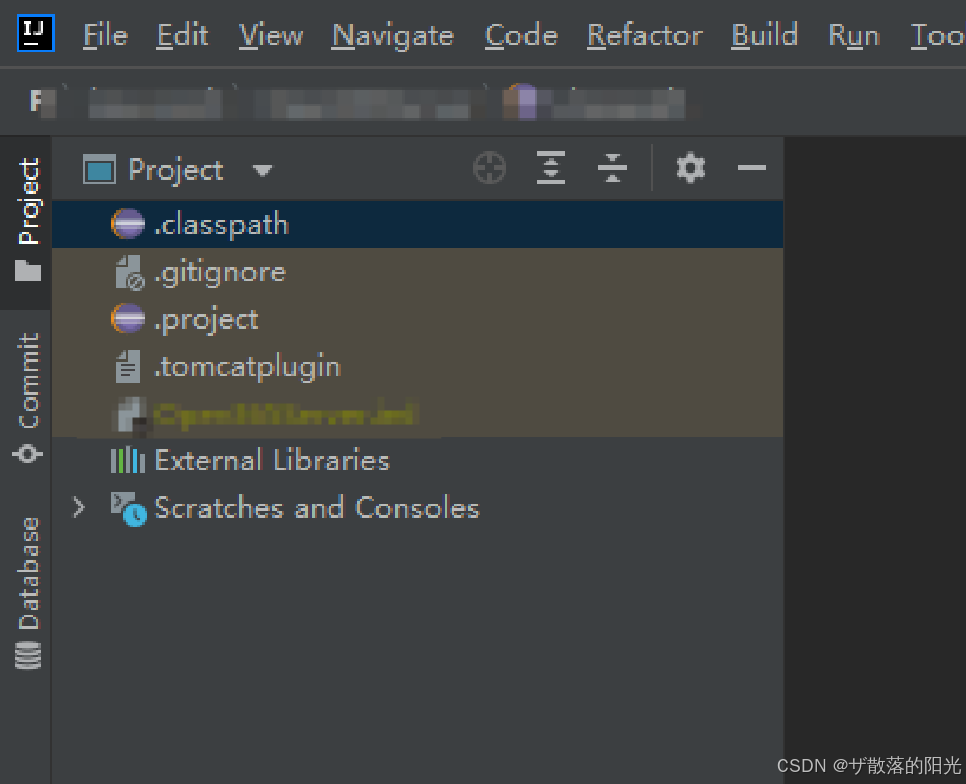This screenshot has width=966, height=784.
Task: Click the Select Opened File crosshair icon
Action: 489,168
